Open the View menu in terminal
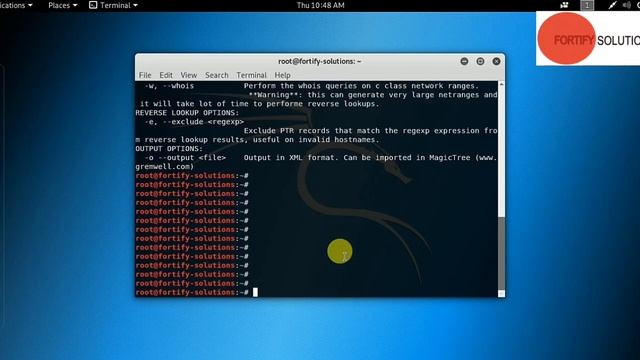This screenshot has width=640, height=360. (189, 75)
